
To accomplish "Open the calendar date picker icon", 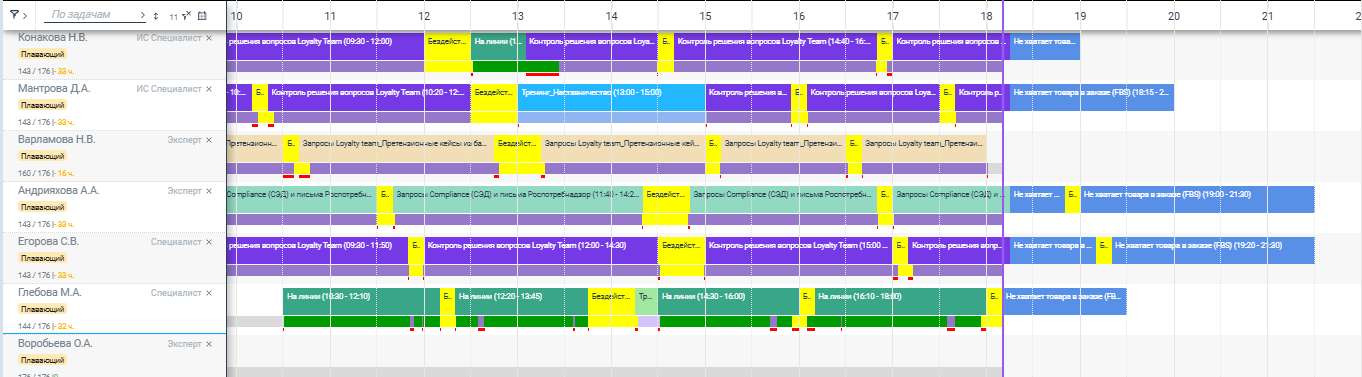I will coord(202,15).
